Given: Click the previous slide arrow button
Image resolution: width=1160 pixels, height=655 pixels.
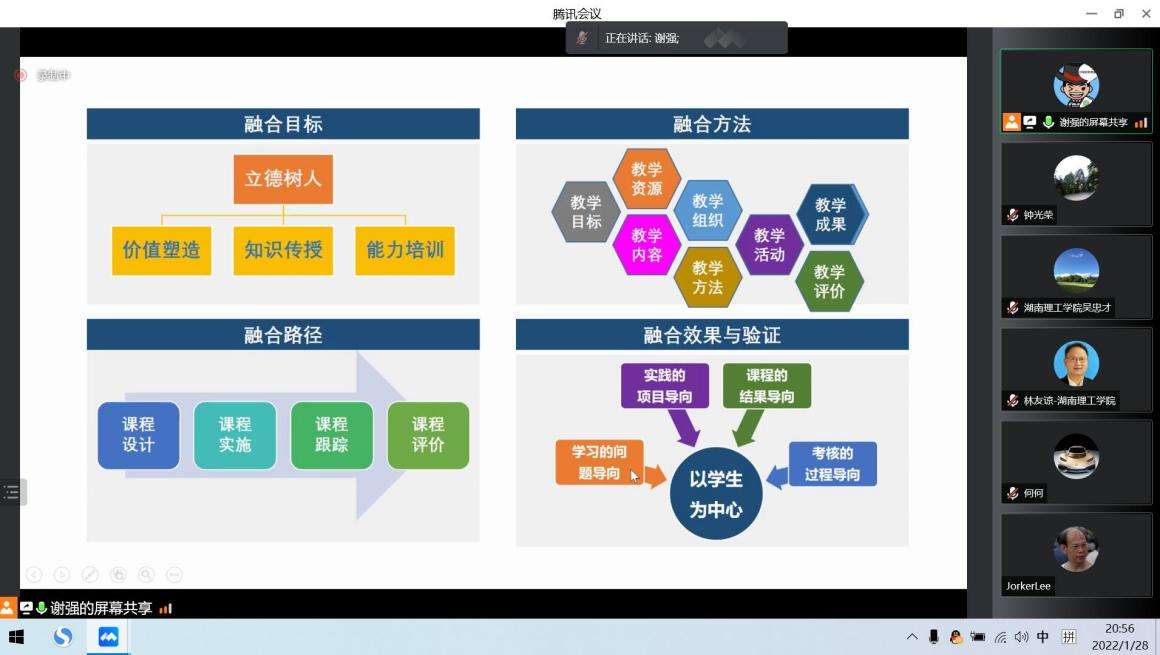Looking at the screenshot, I should pyautogui.click(x=35, y=574).
